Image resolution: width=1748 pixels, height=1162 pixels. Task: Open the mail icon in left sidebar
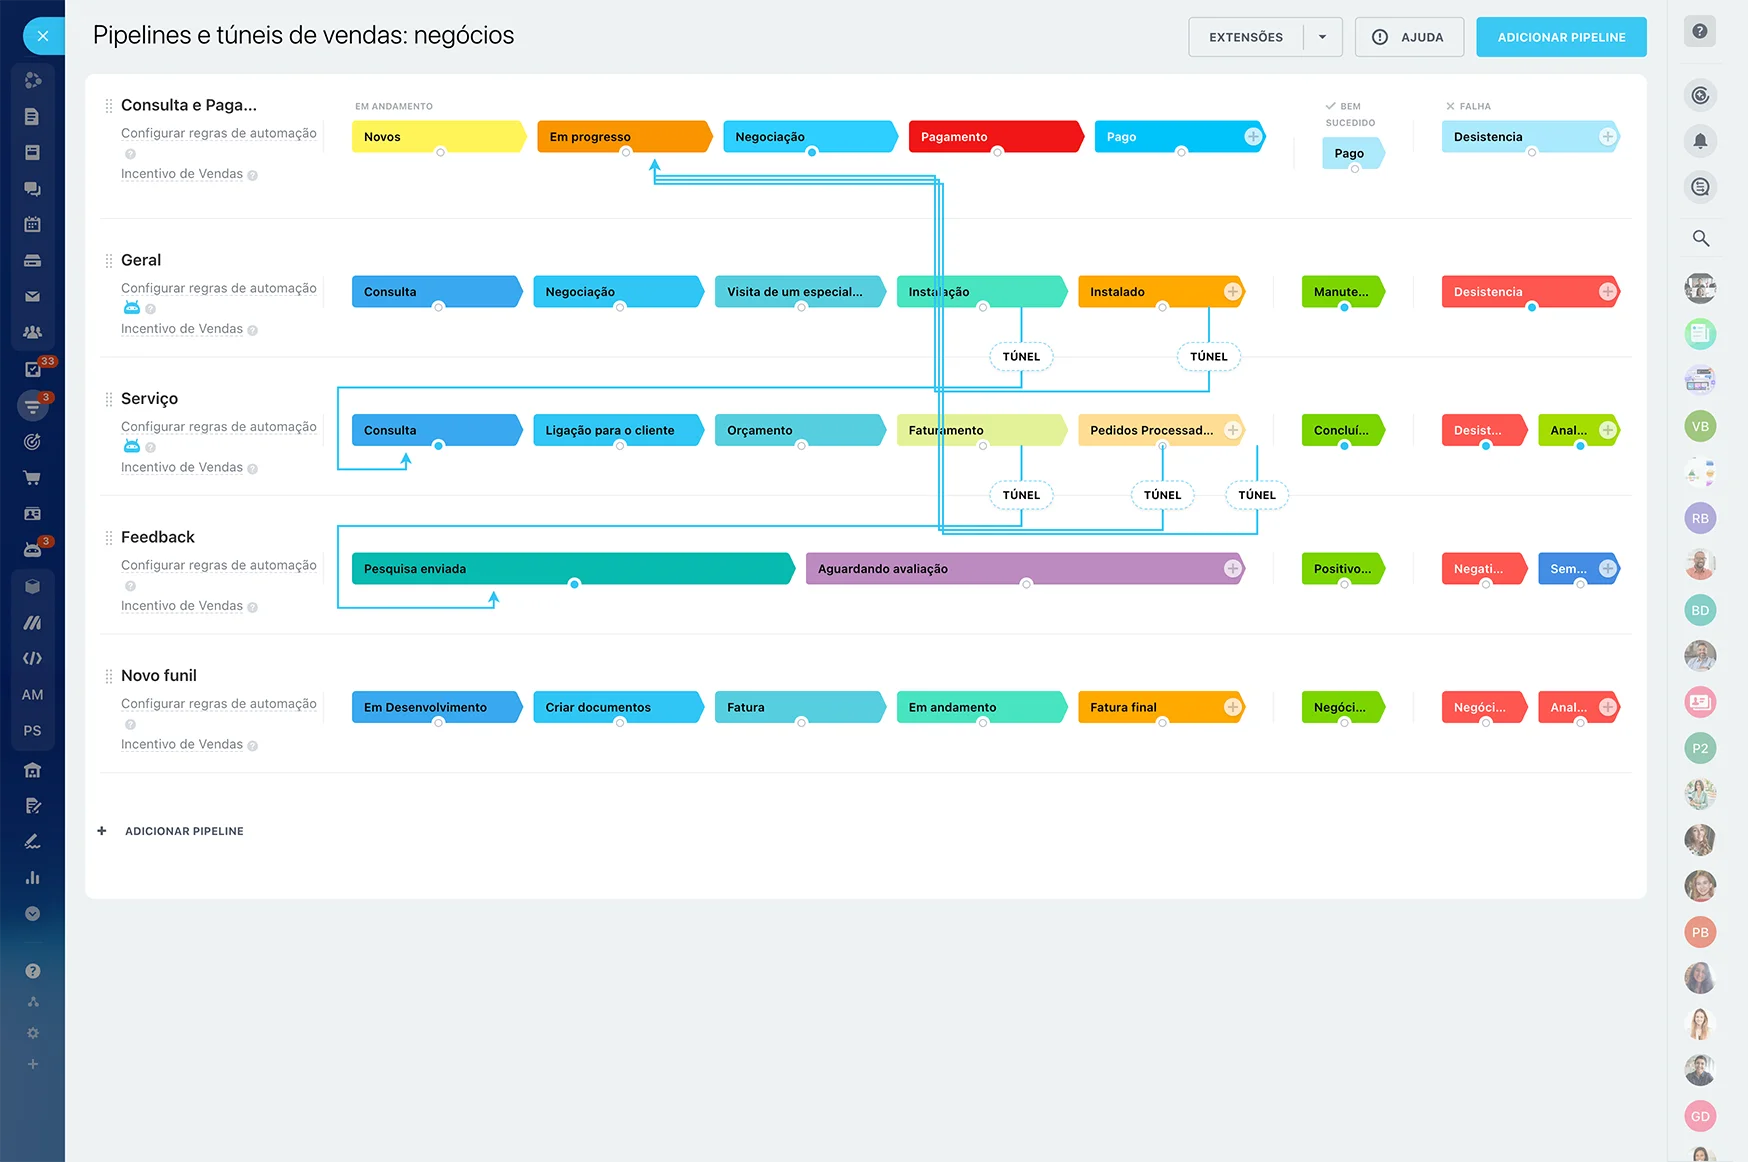[32, 297]
